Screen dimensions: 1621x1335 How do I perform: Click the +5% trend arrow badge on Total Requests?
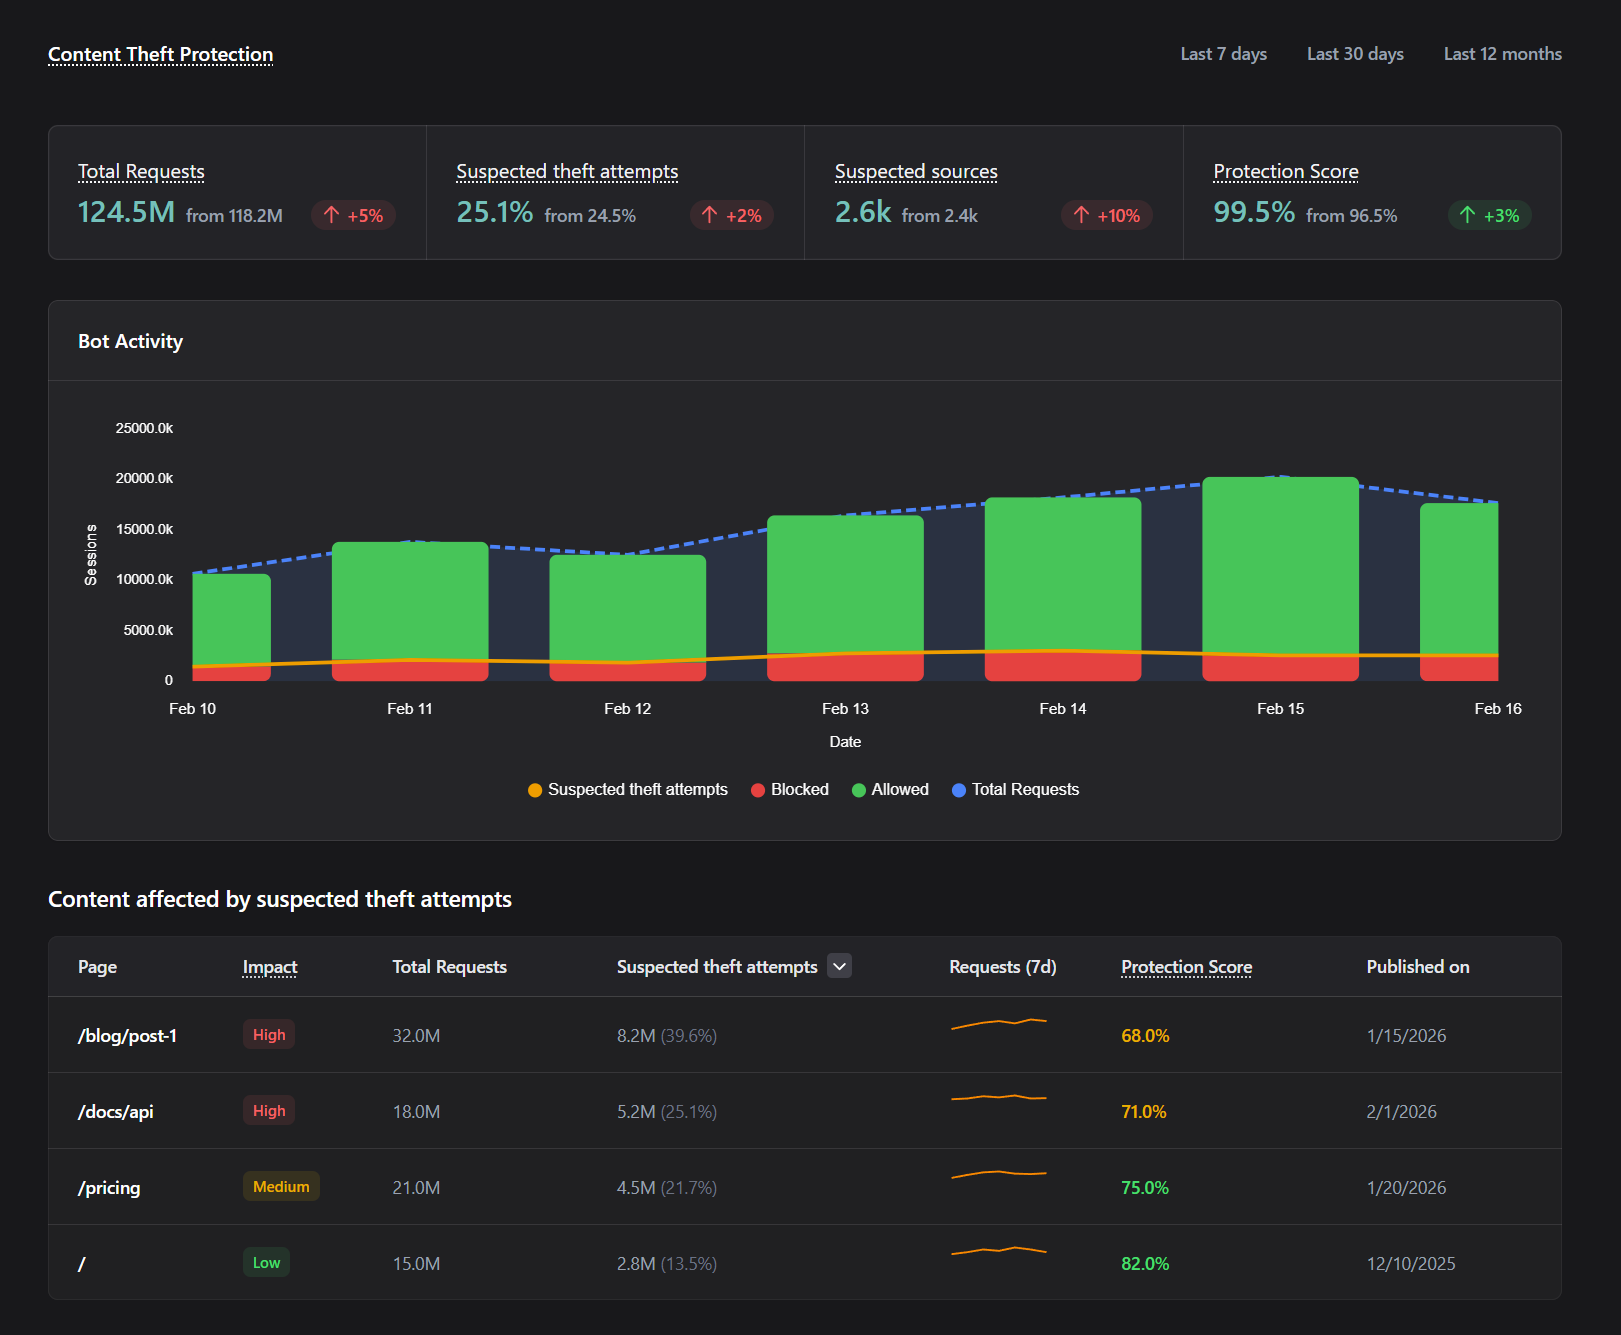tap(352, 215)
